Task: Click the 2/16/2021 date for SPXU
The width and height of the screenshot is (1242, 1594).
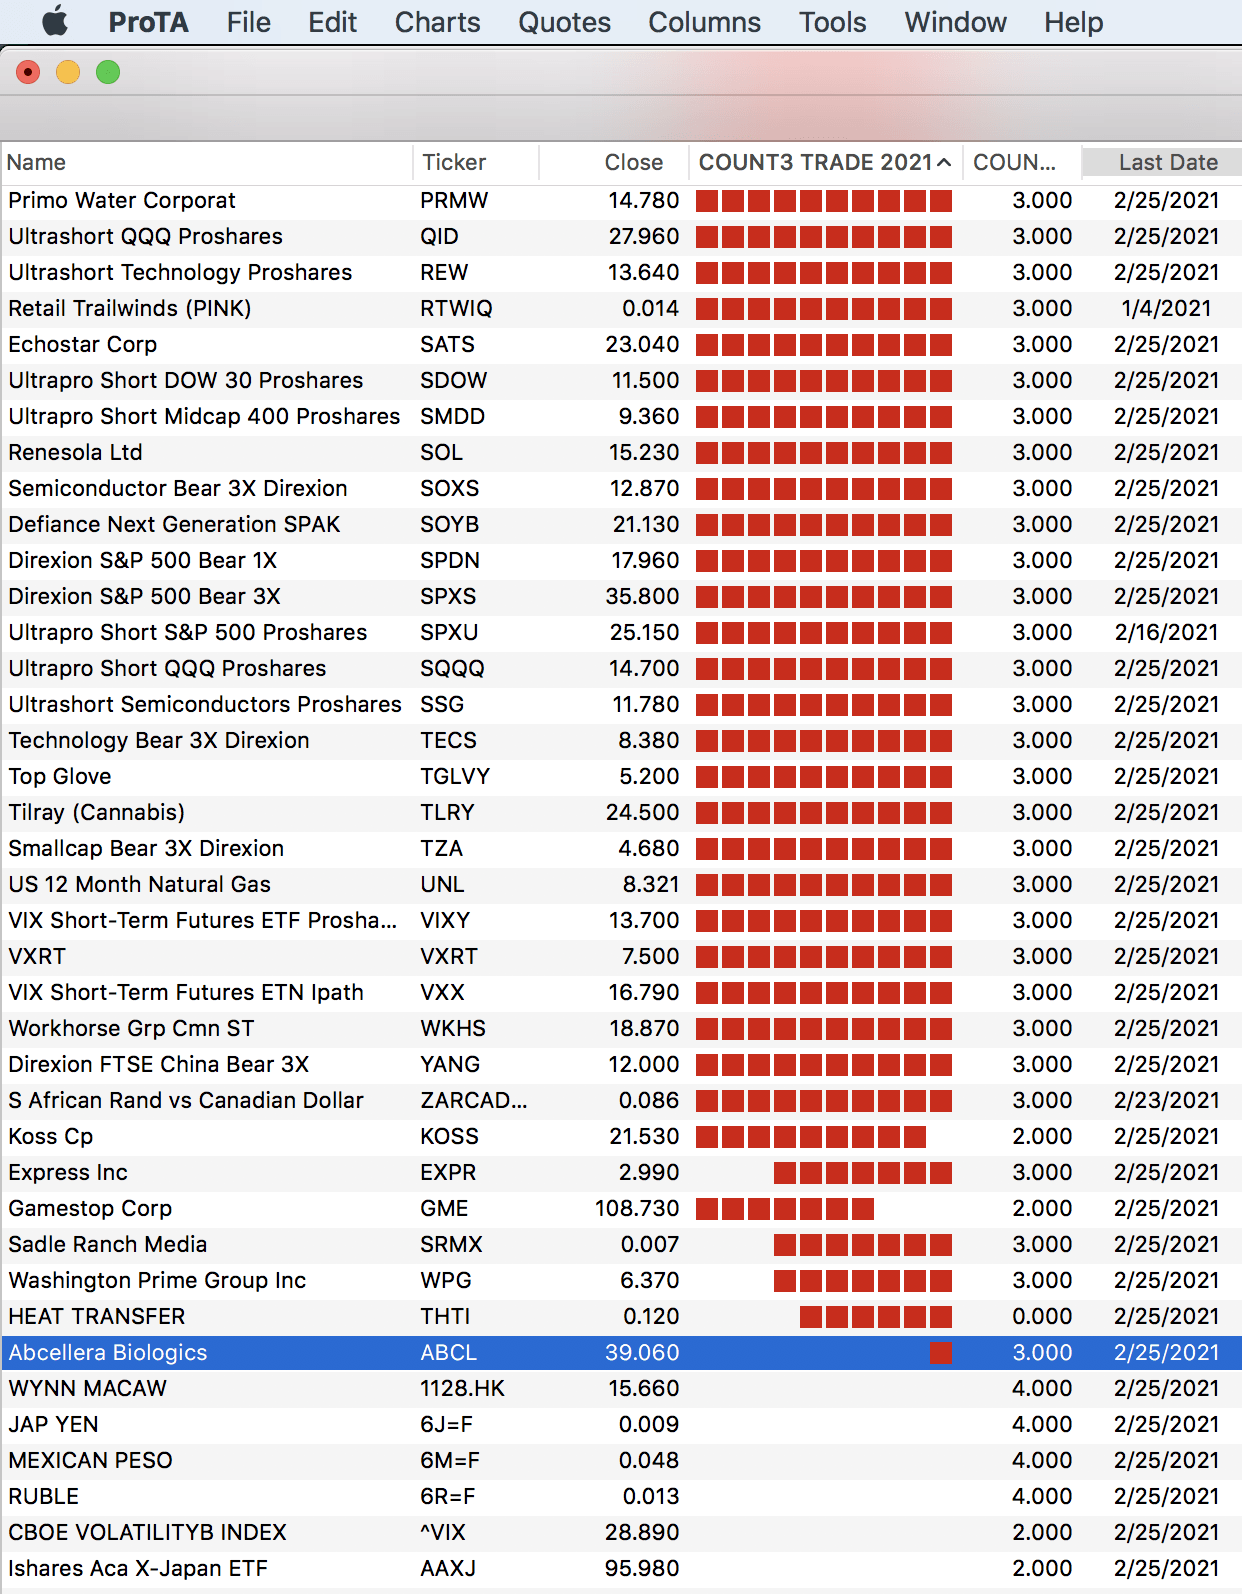Action: (x=1166, y=632)
